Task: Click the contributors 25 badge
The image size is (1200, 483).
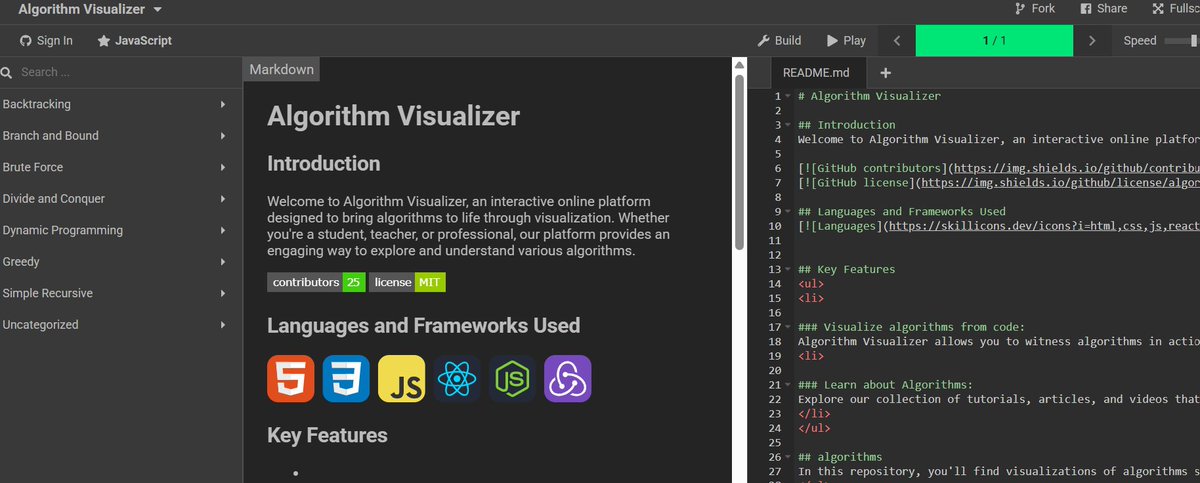Action: 316,282
